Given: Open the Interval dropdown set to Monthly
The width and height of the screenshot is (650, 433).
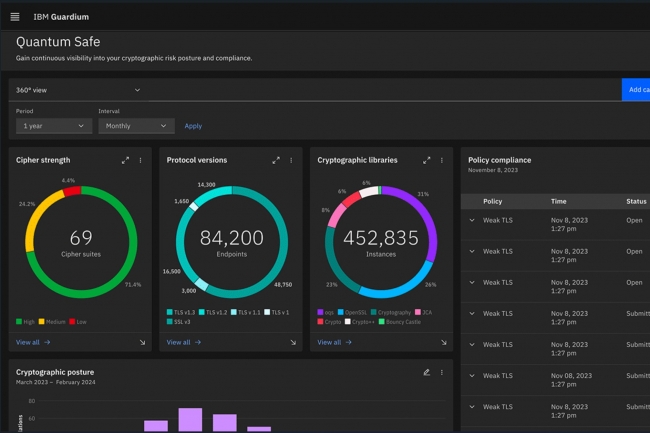Looking at the screenshot, I should pyautogui.click(x=136, y=126).
